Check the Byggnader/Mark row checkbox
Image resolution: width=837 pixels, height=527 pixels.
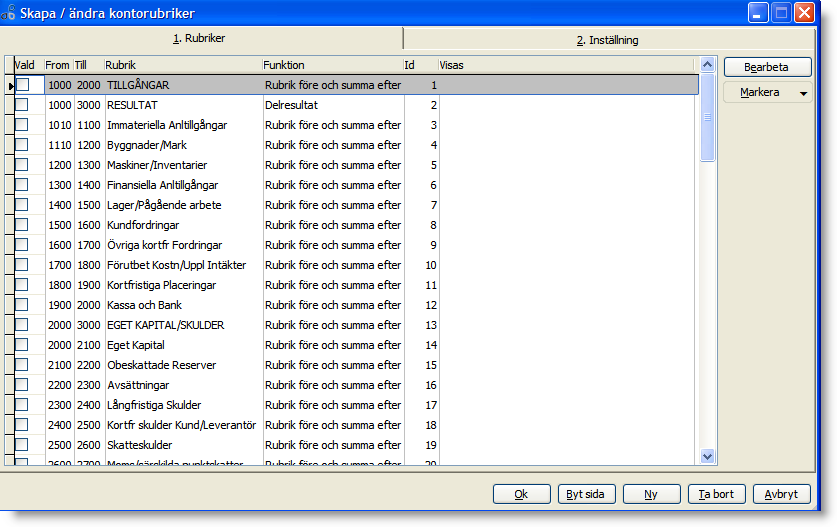pos(22,145)
